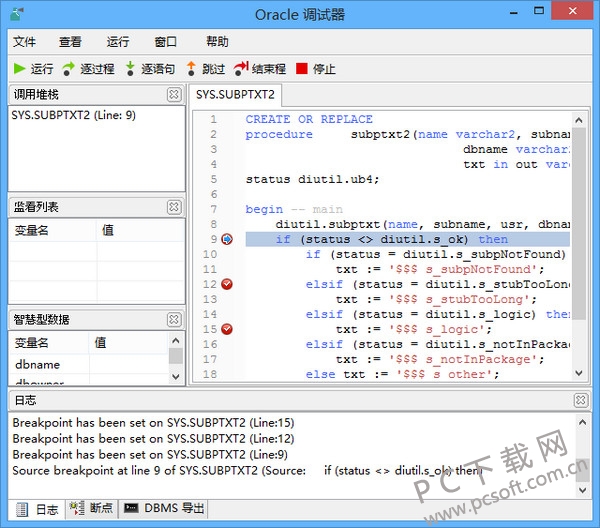
Task: Click the red Stop (停止) toolbar icon
Action: pyautogui.click(x=302, y=69)
